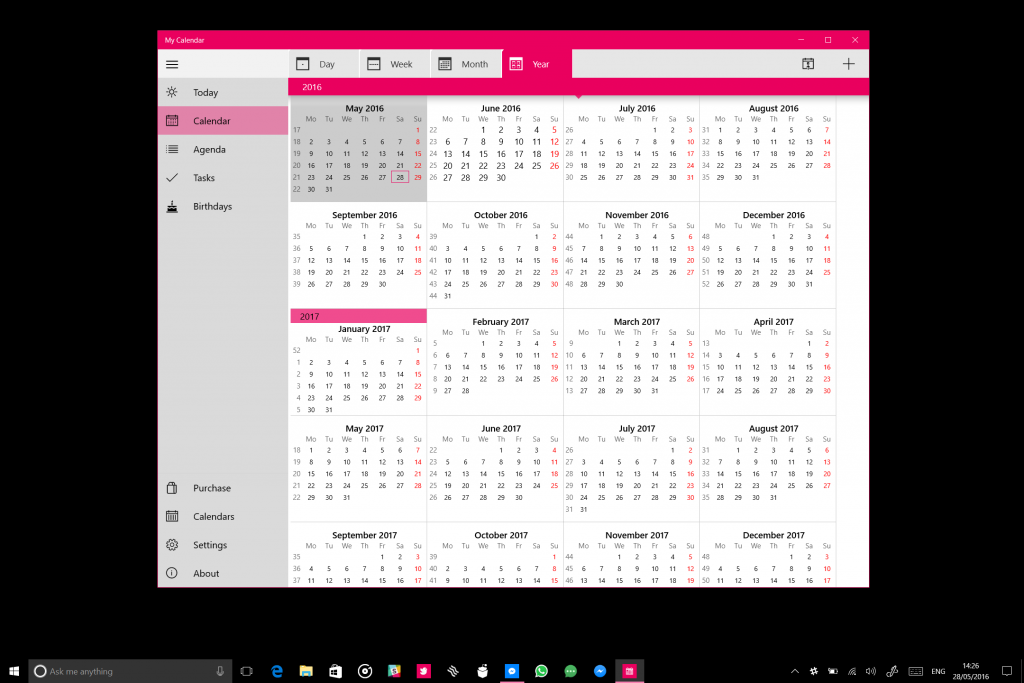The height and width of the screenshot is (683, 1024).
Task: Add a new event with plus icon
Action: pos(847,63)
